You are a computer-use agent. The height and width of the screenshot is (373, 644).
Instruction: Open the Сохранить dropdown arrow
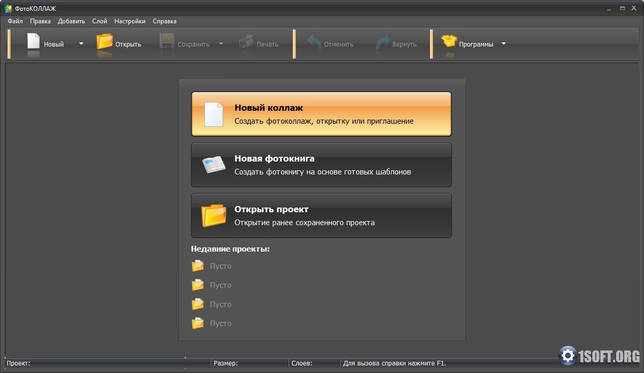point(221,43)
